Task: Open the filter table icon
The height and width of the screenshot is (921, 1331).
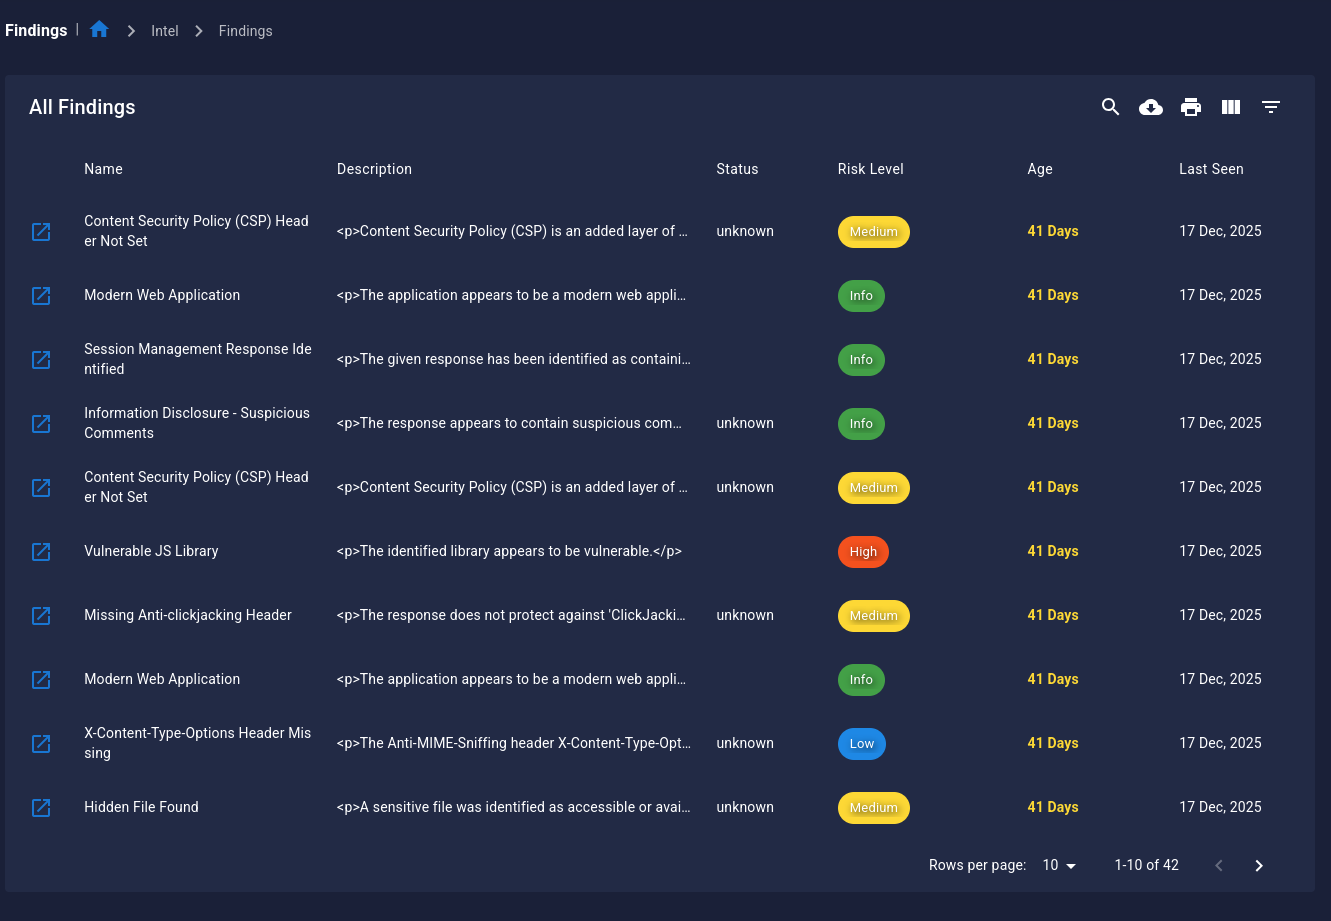Action: 1271,107
